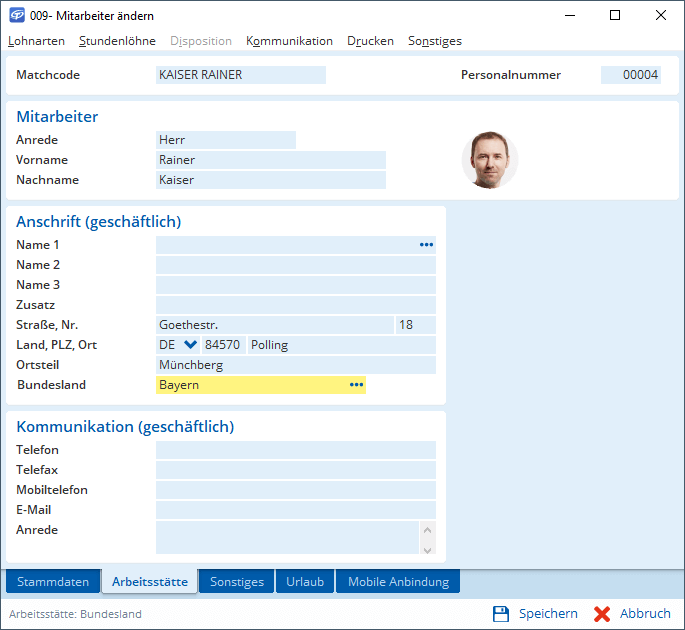Open the Drucken menu

tap(370, 41)
